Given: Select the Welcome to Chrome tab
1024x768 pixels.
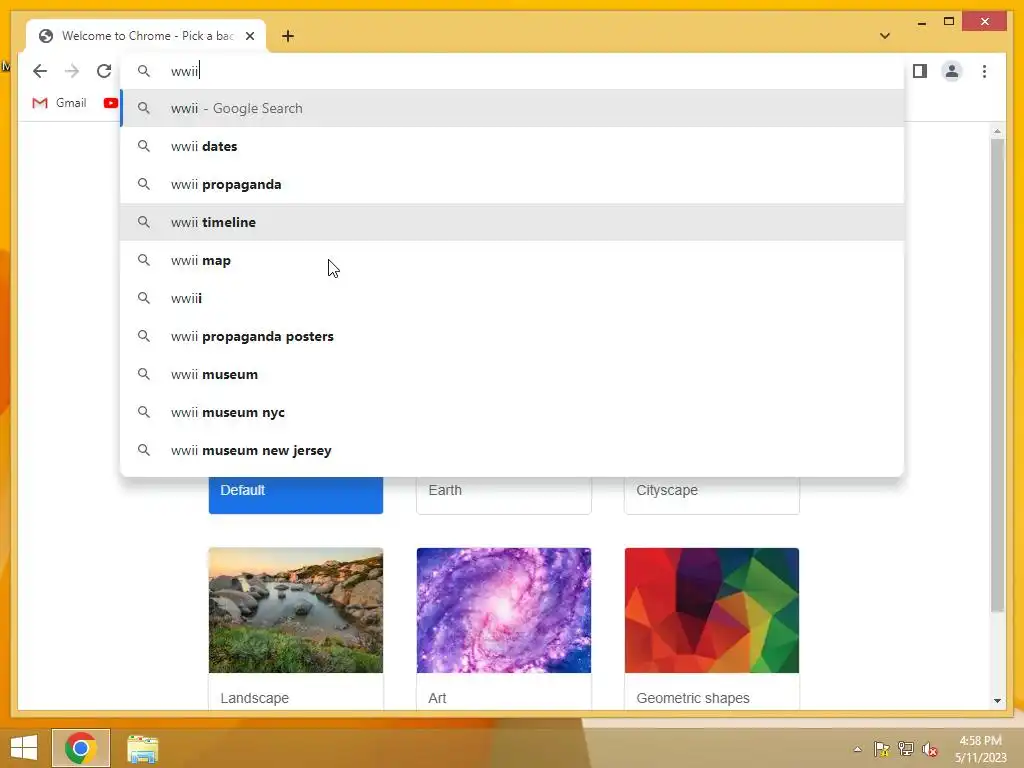Looking at the screenshot, I should (146, 36).
